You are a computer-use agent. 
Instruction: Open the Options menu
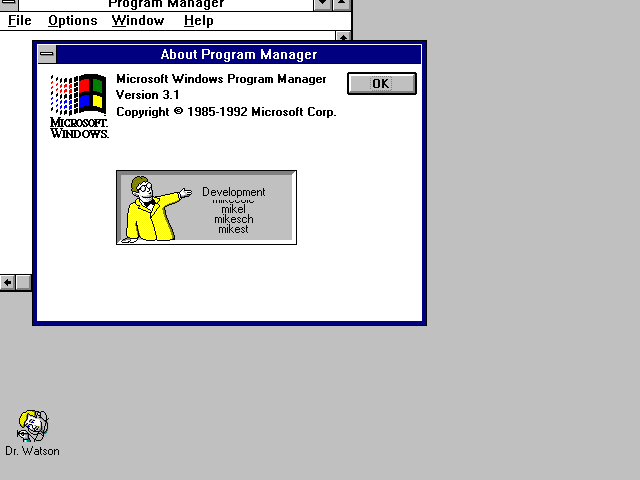pos(73,20)
